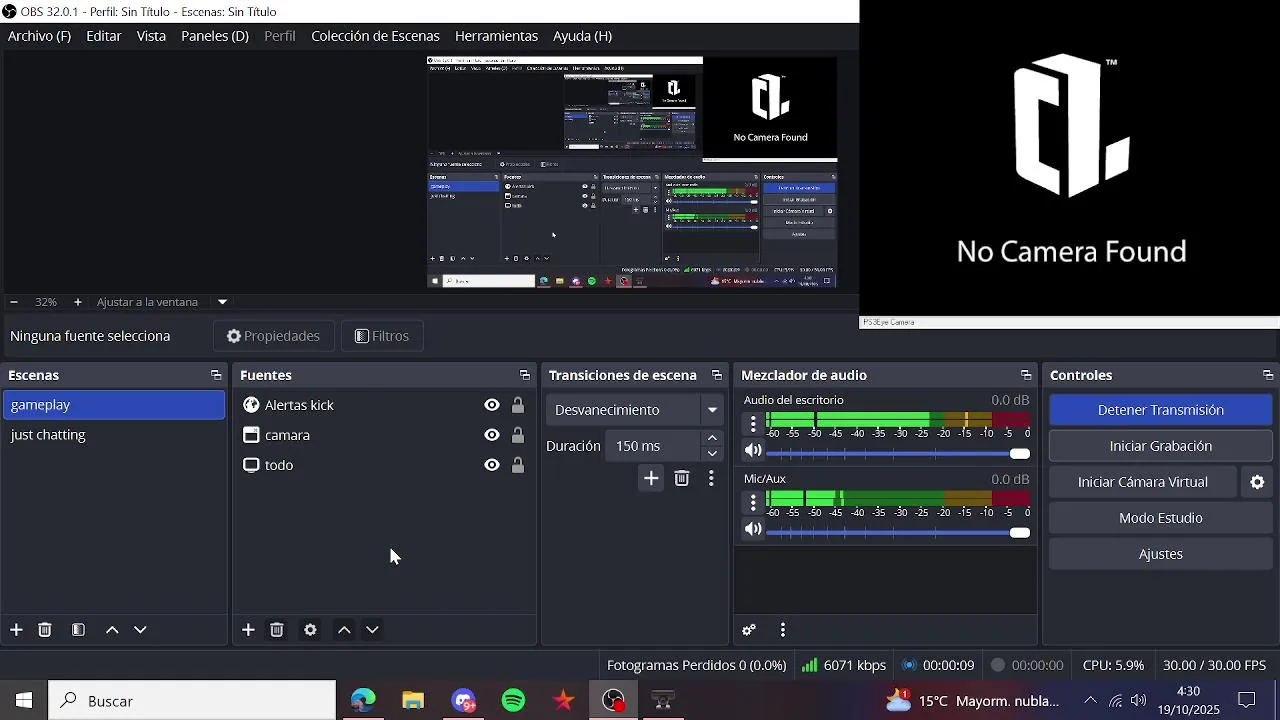Viewport: 1280px width, 720px height.
Task: Open Ajustes settings button
Action: 1160,554
